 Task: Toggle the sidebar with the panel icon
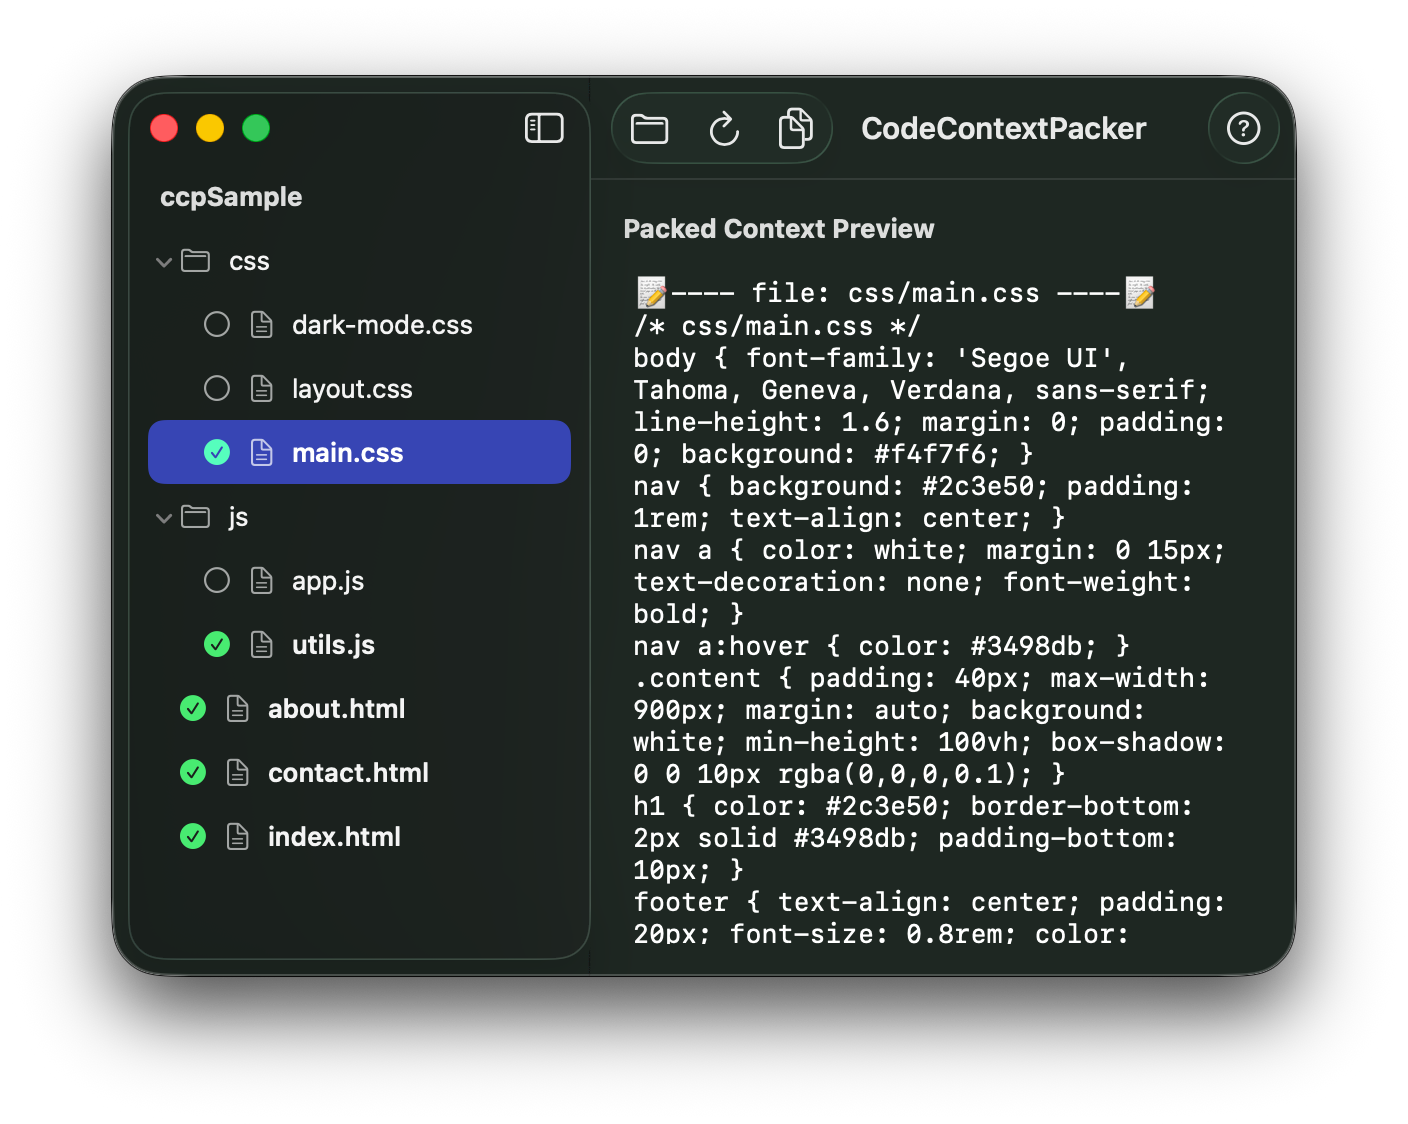(x=544, y=128)
